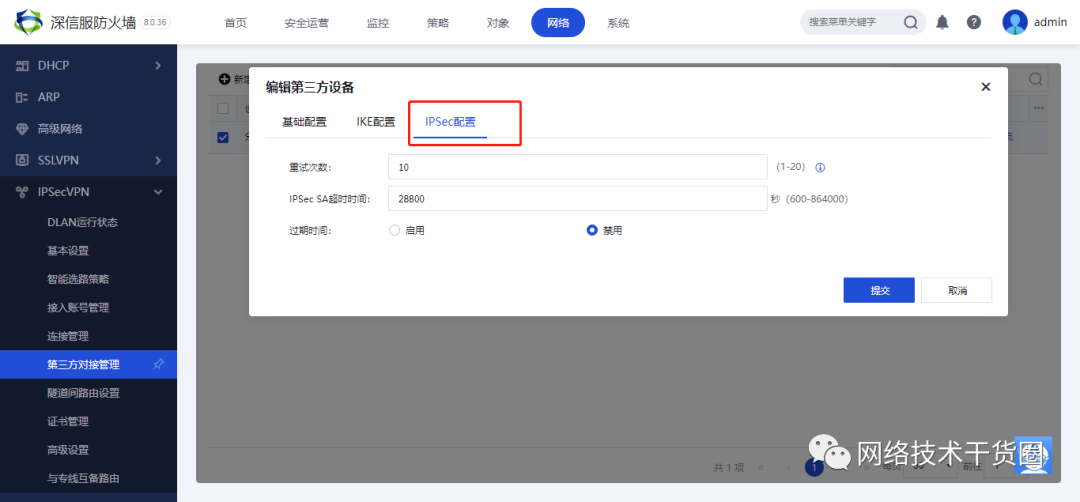The height and width of the screenshot is (502, 1080).
Task: Expand the SSLVPN submenu
Action: (x=158, y=160)
